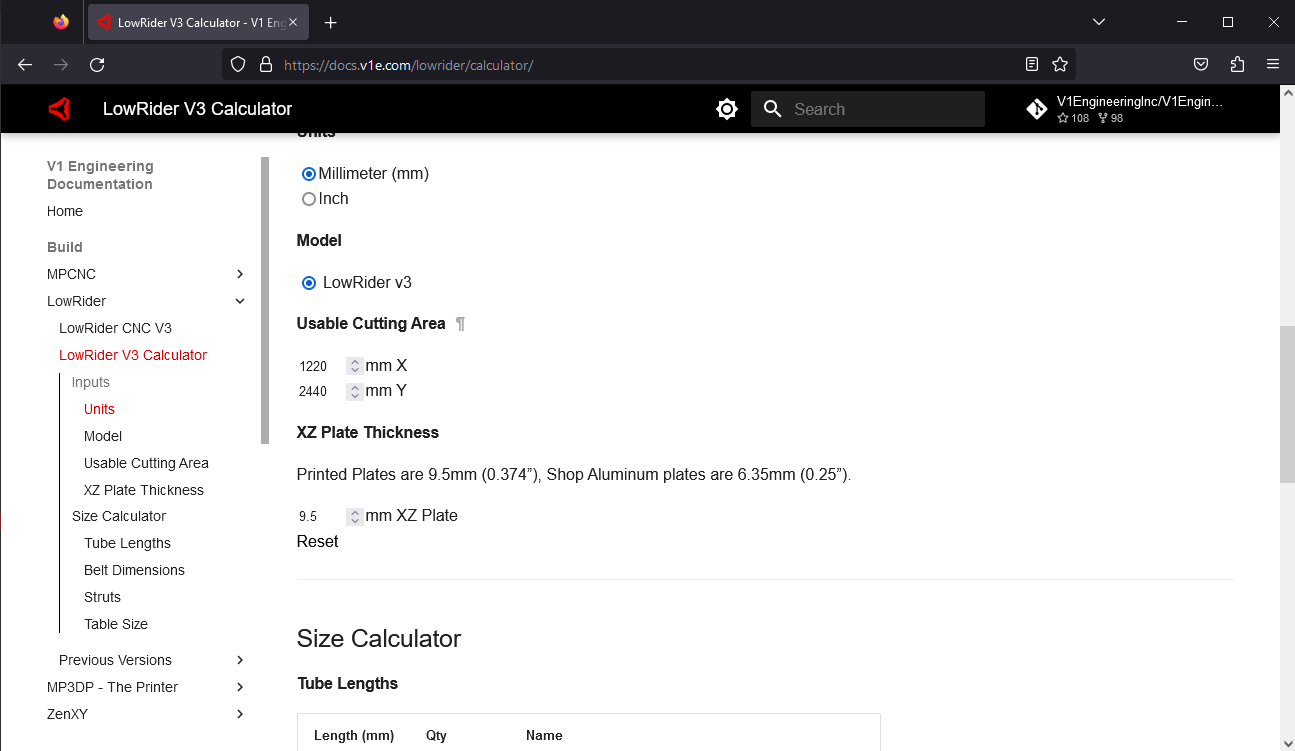Viewport: 1295px width, 751px height.
Task: Open the search with the magnifier icon
Action: pyautogui.click(x=772, y=108)
